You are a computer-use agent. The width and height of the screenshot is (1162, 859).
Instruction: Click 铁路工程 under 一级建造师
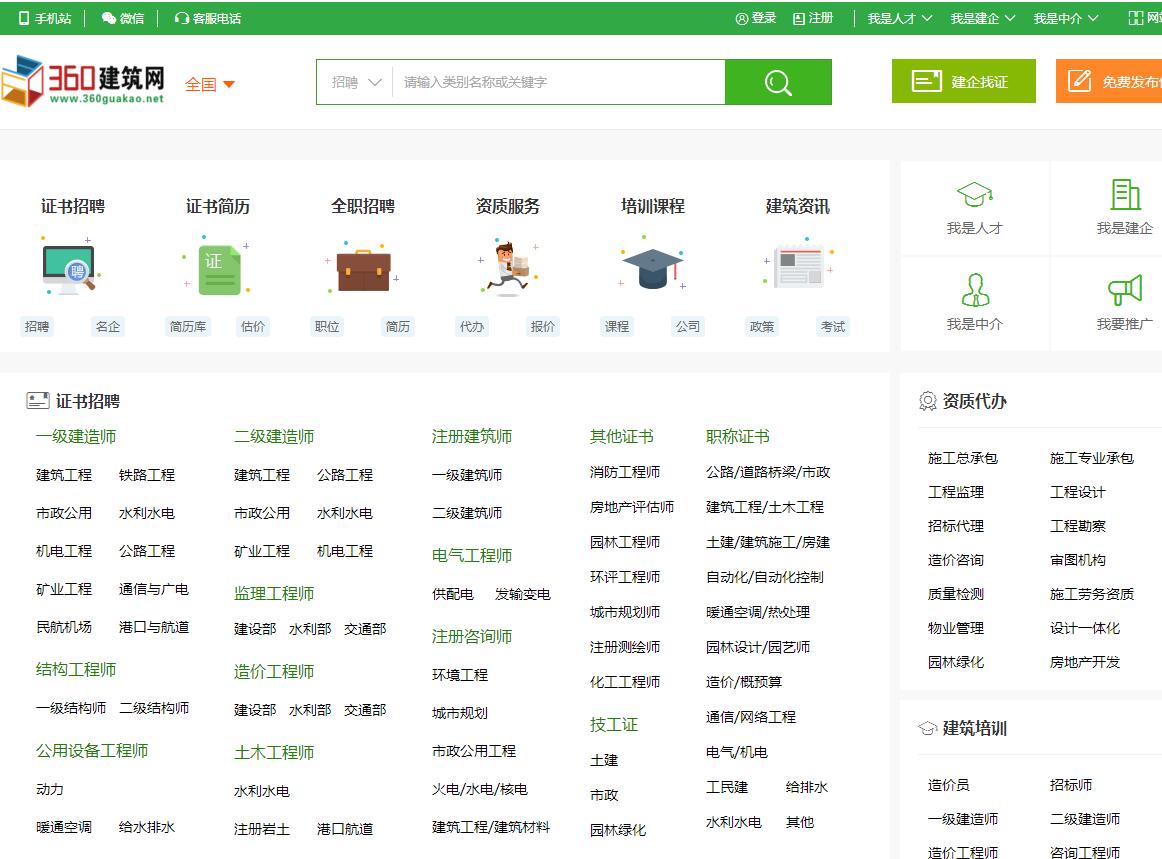[x=147, y=475]
